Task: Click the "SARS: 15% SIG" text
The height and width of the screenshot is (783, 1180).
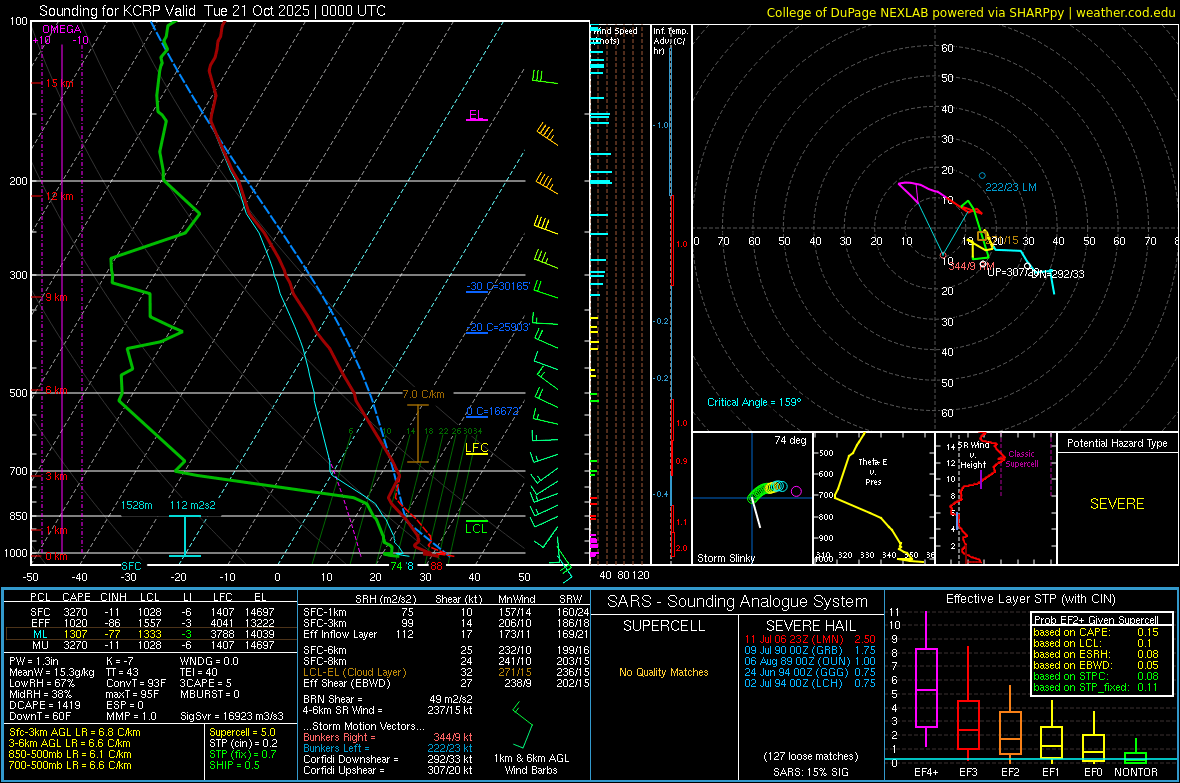Action: pos(810,772)
